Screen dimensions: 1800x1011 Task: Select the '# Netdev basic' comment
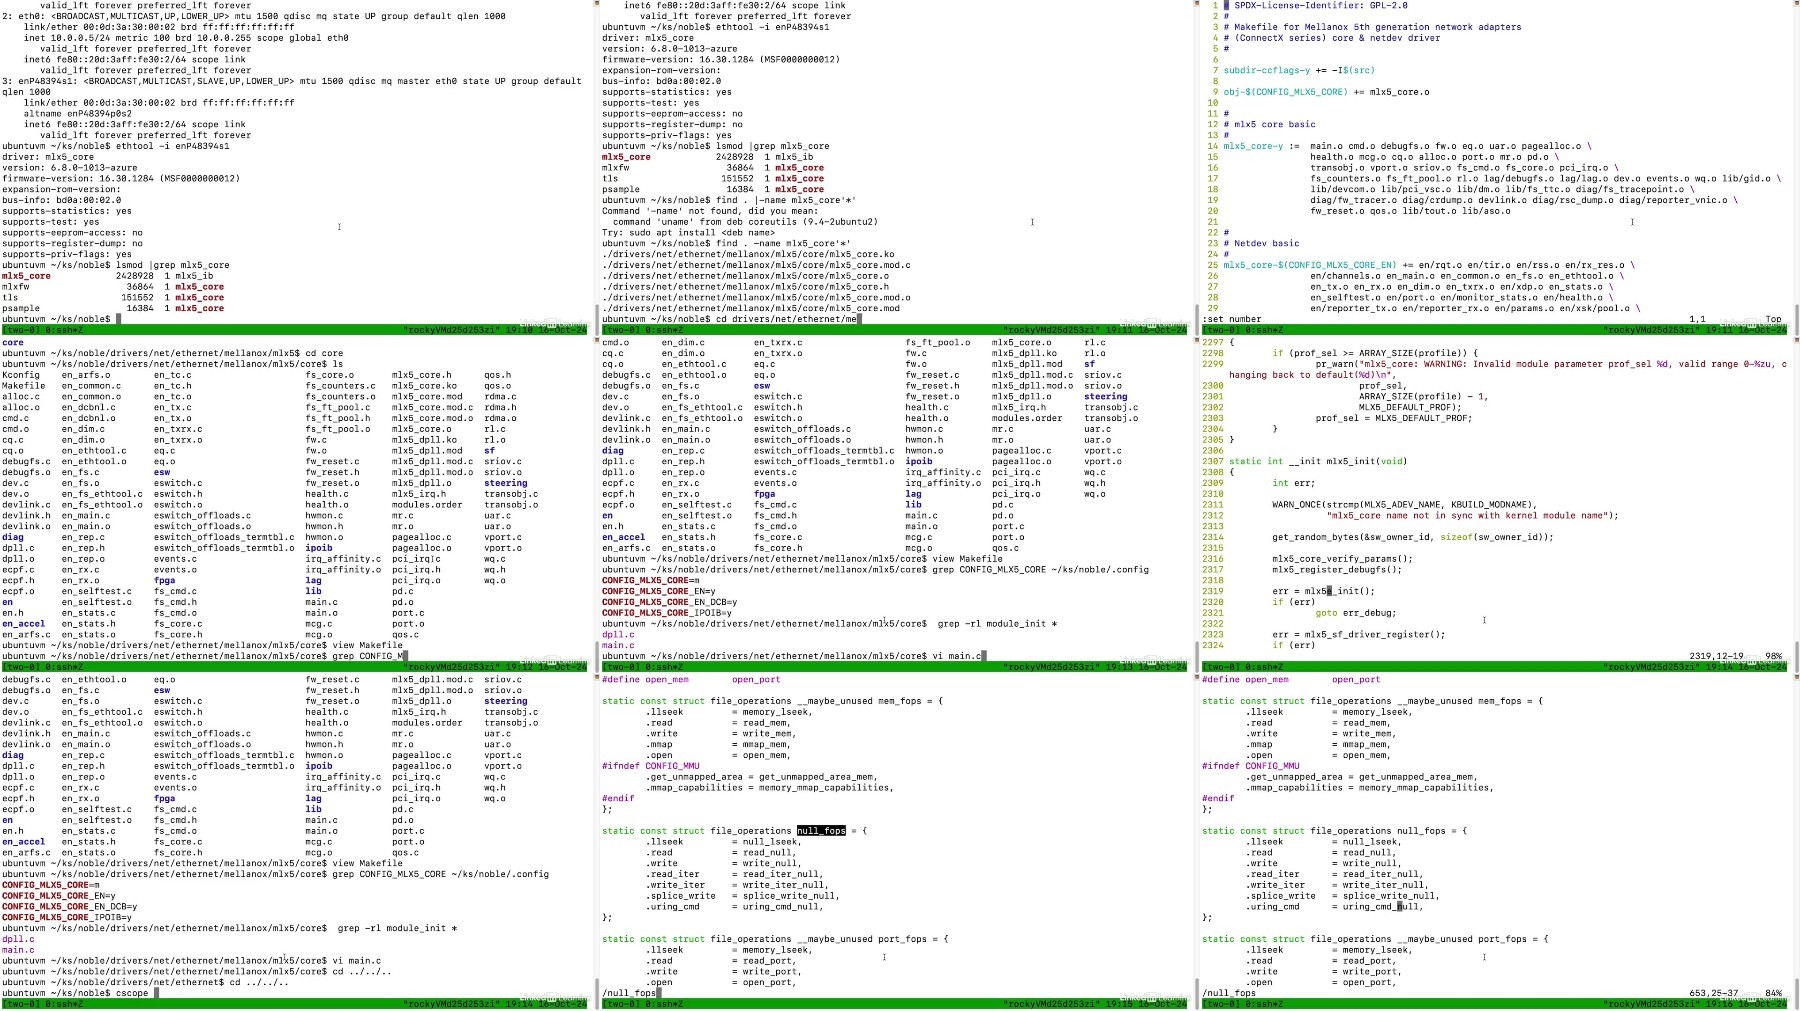pos(1261,243)
